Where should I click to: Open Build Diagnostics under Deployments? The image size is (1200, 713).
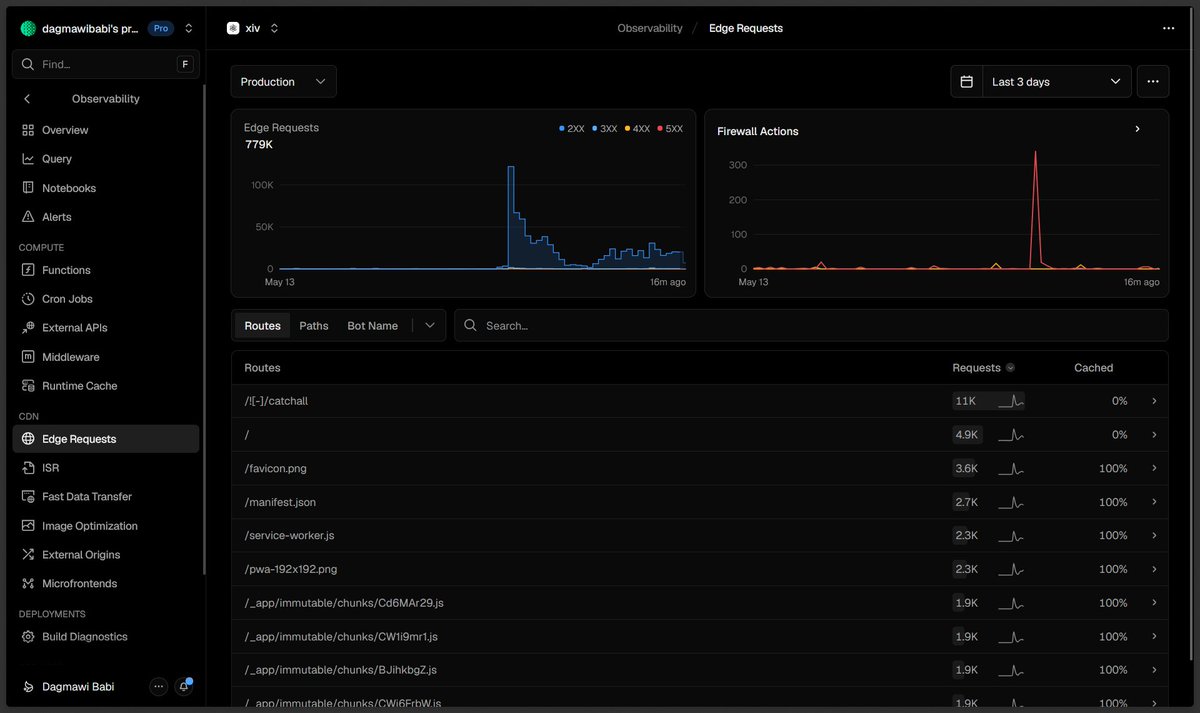tap(106, 637)
